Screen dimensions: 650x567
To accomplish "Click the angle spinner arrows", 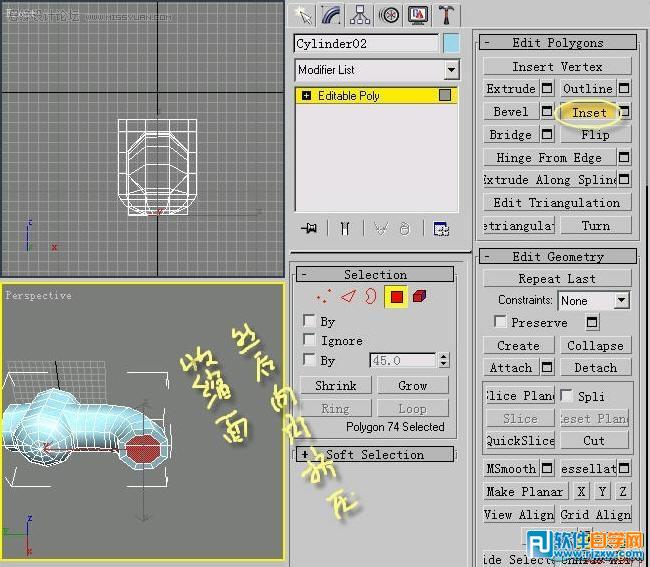I will (x=444, y=360).
